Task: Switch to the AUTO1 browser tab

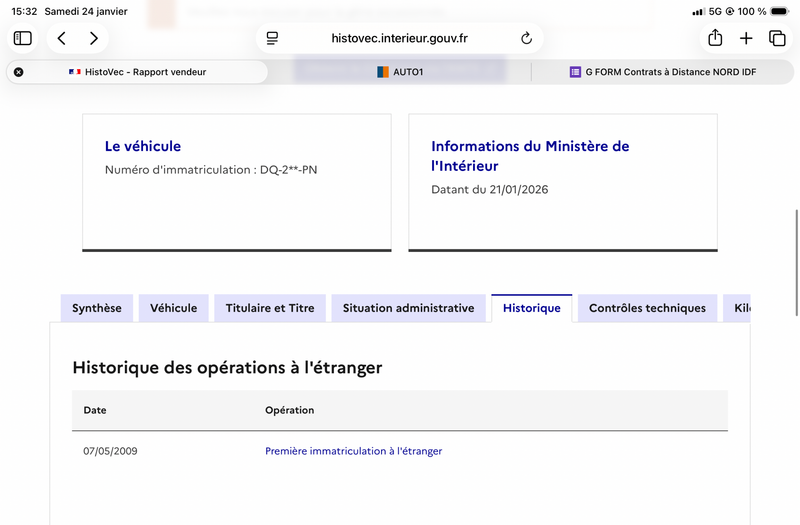Action: [x=400, y=72]
